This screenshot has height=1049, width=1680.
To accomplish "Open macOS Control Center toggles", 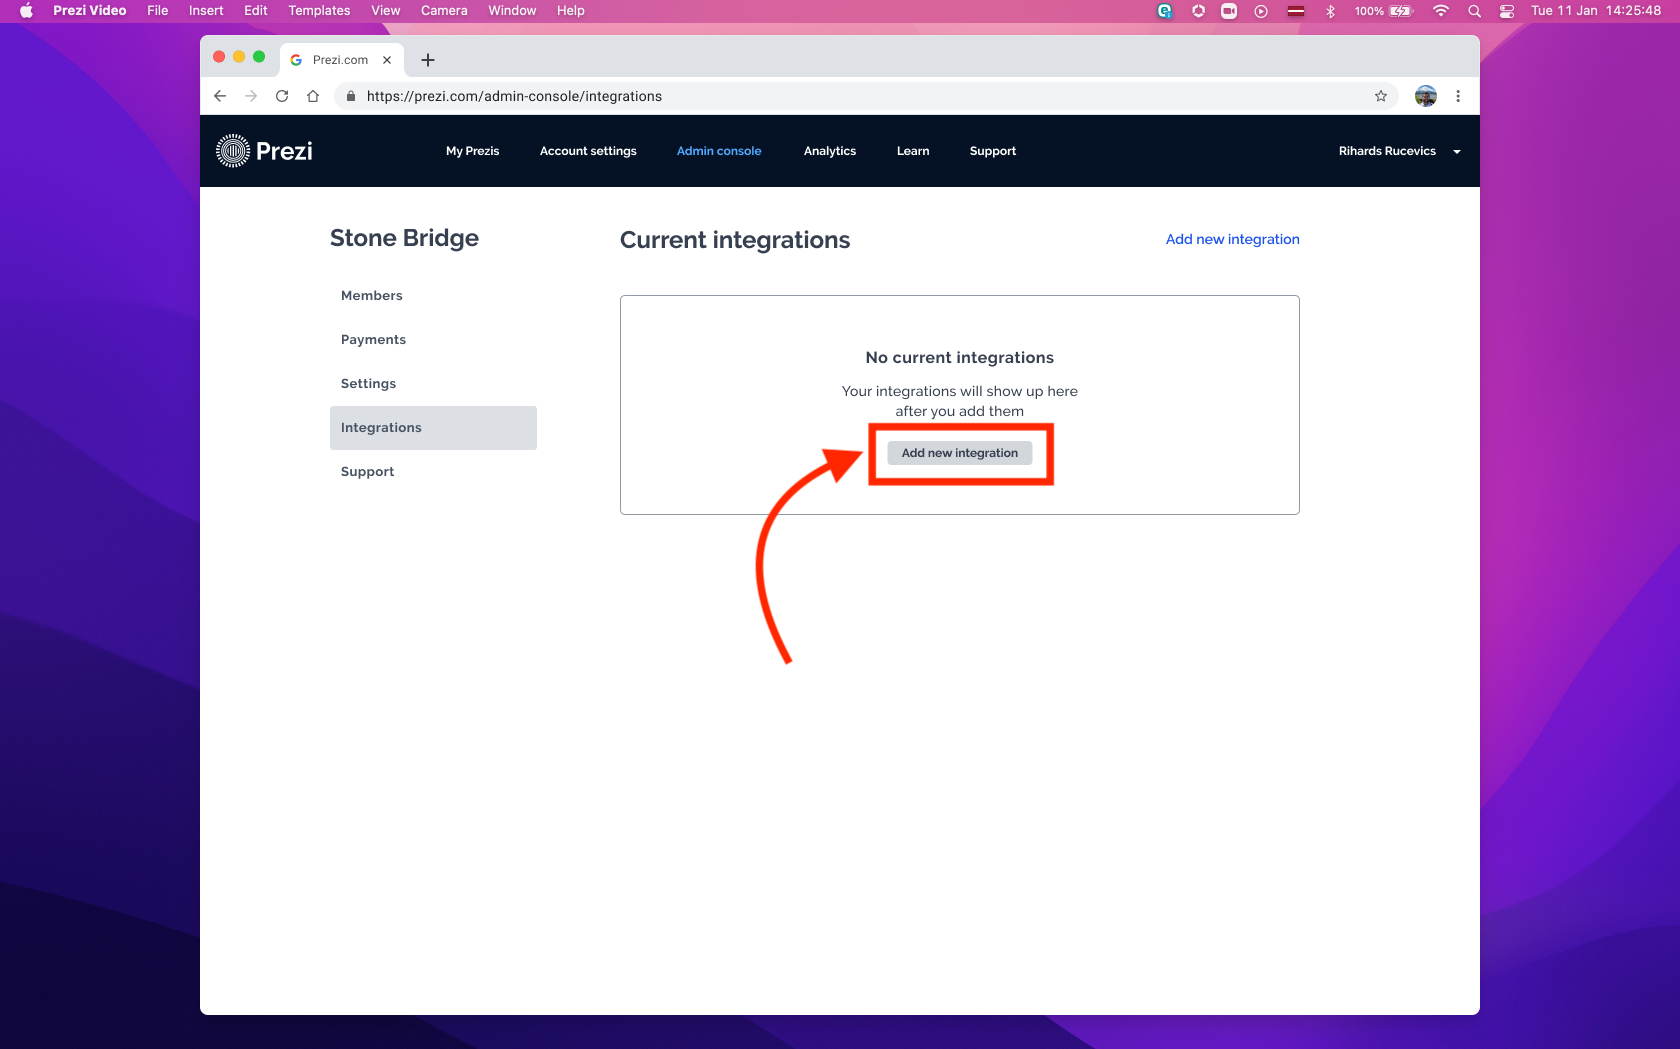I will click(x=1506, y=11).
